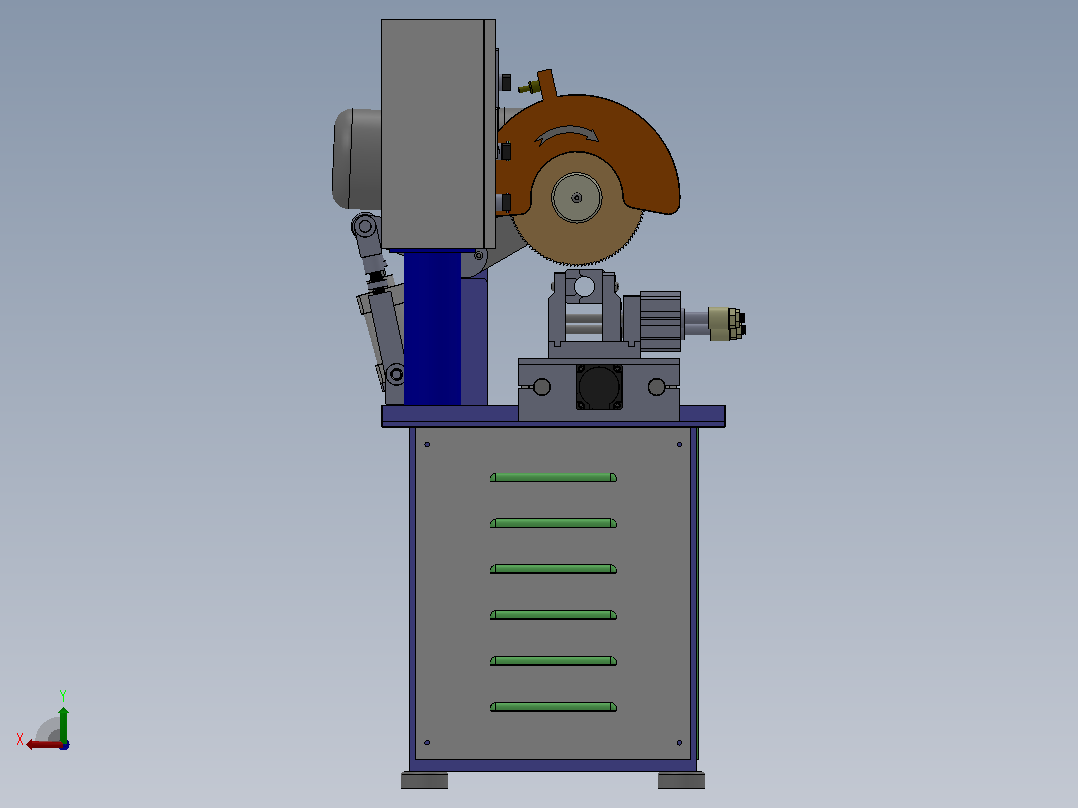
Task: Click the red "X" axis label
Action: click(20, 740)
